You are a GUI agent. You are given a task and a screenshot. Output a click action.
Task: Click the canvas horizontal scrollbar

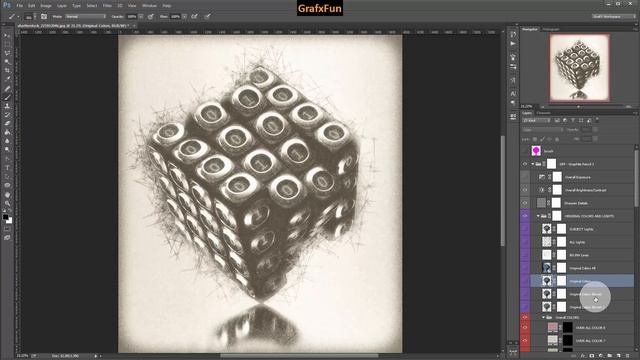click(300, 356)
